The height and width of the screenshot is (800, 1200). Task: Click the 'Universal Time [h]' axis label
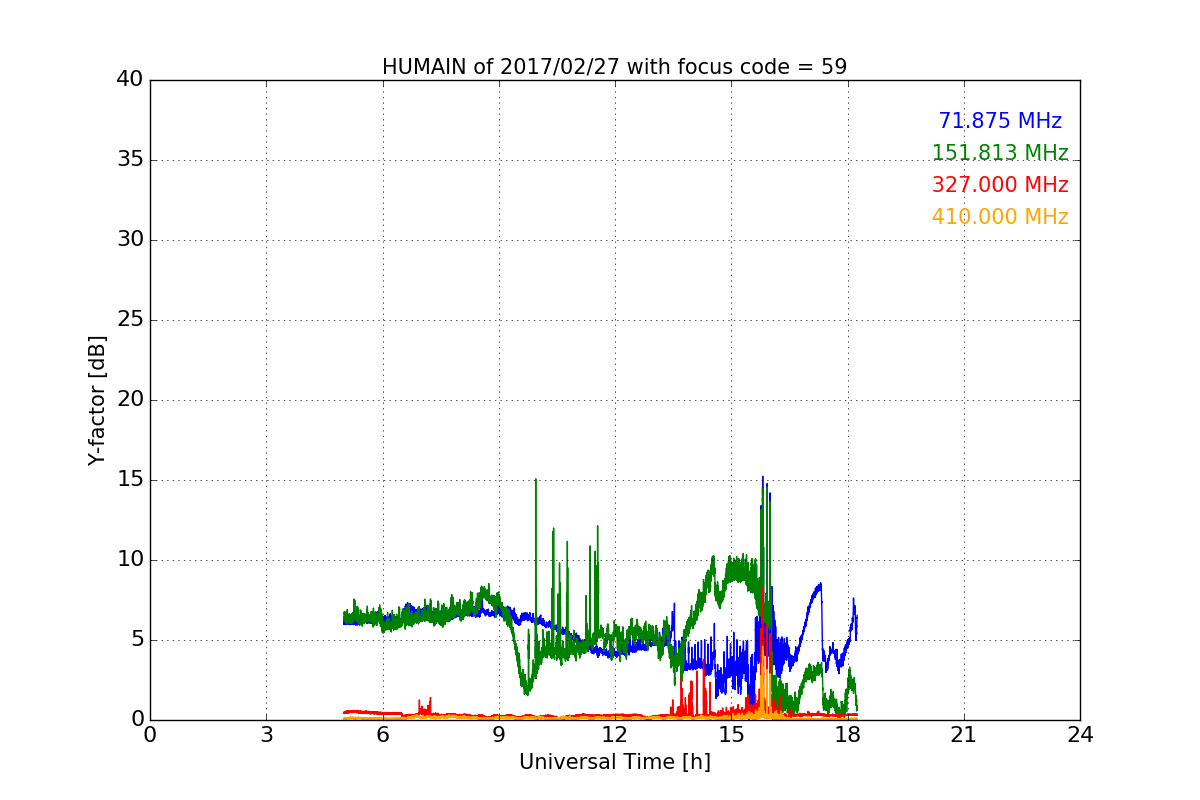pos(614,762)
